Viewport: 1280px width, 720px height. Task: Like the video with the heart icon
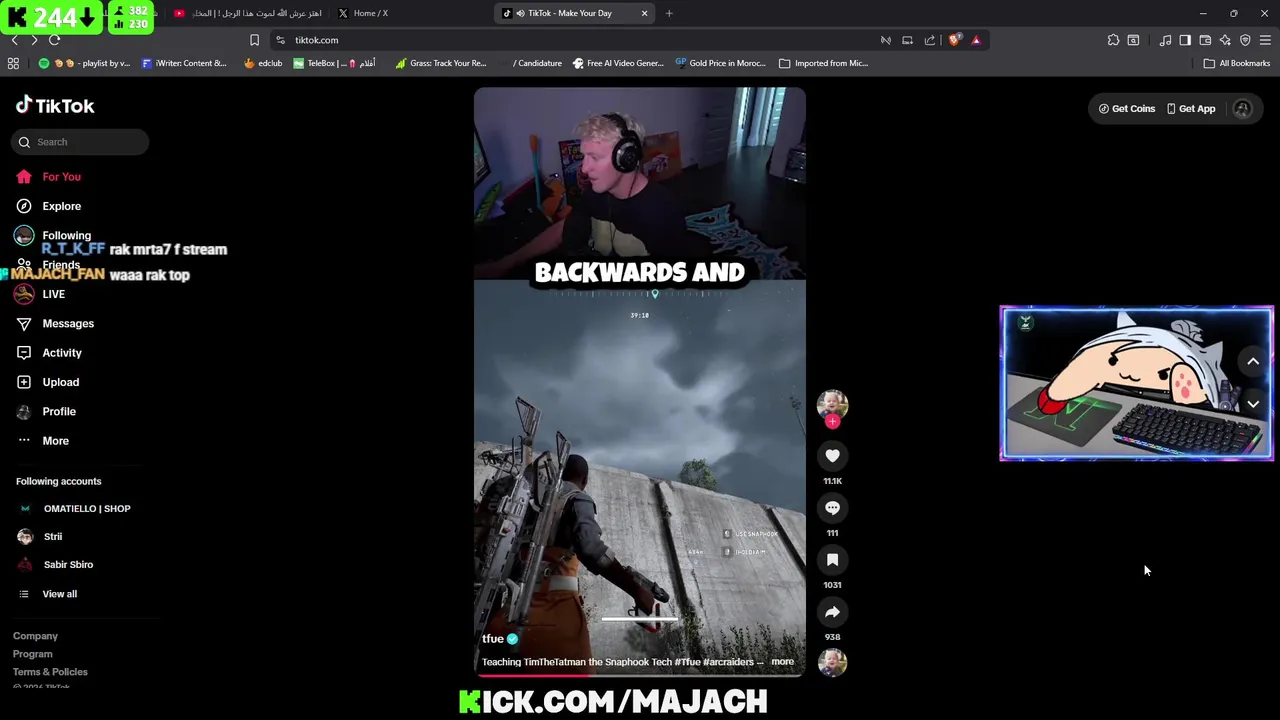pos(832,456)
